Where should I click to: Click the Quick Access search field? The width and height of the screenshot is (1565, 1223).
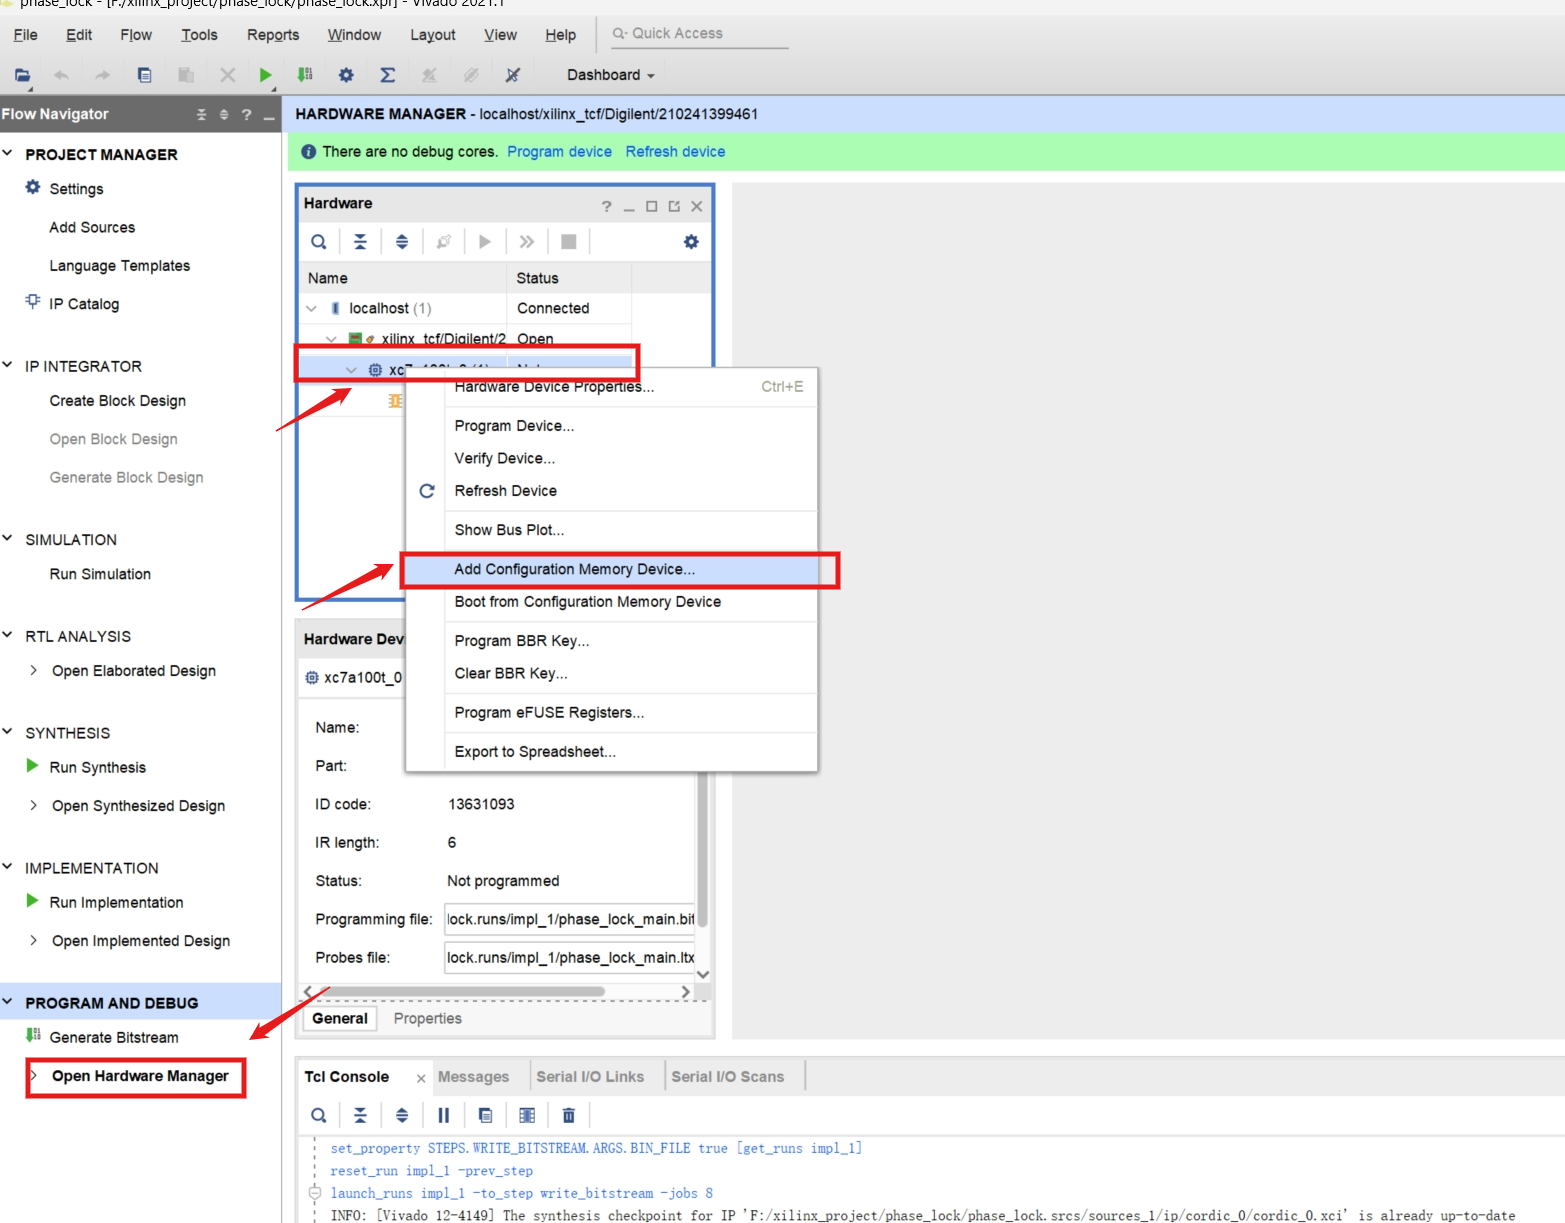[x=698, y=34]
